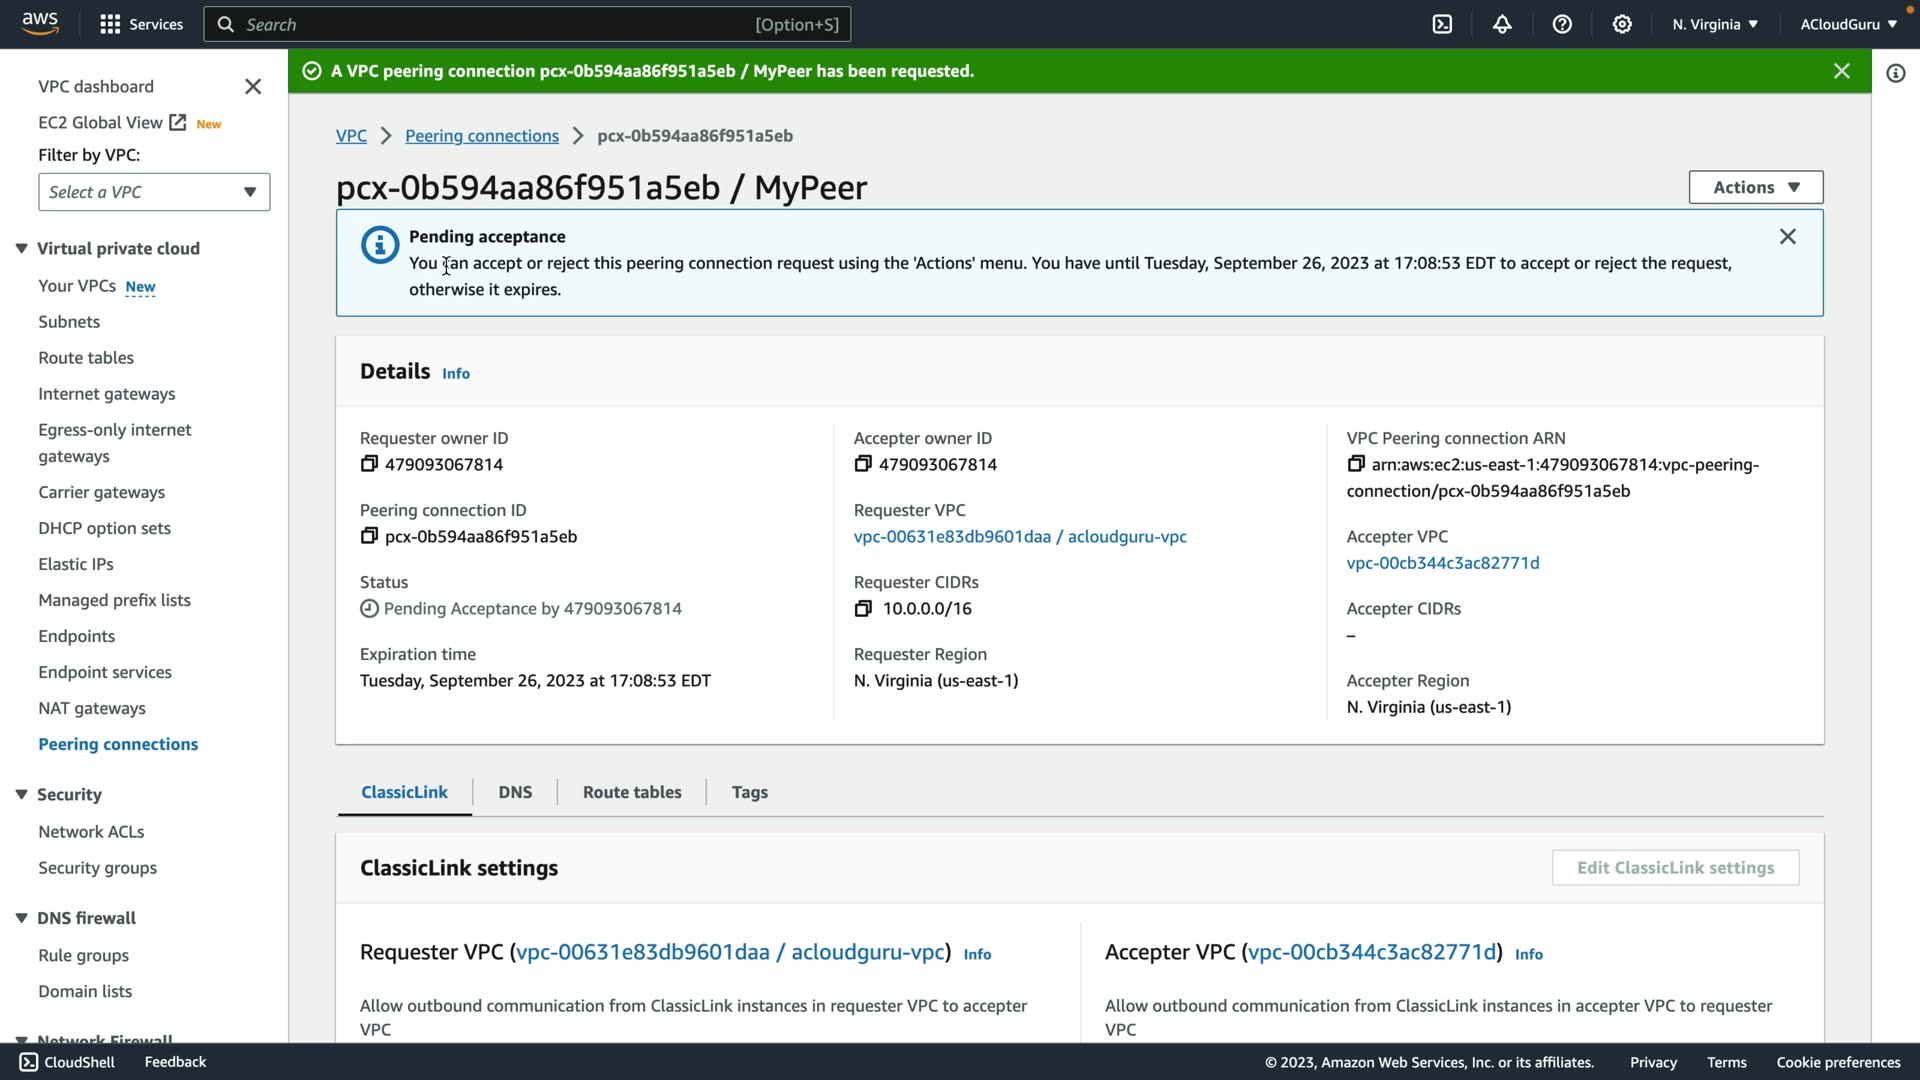Switch to the Route tables tab
Screen dimensions: 1920x1080
point(632,792)
